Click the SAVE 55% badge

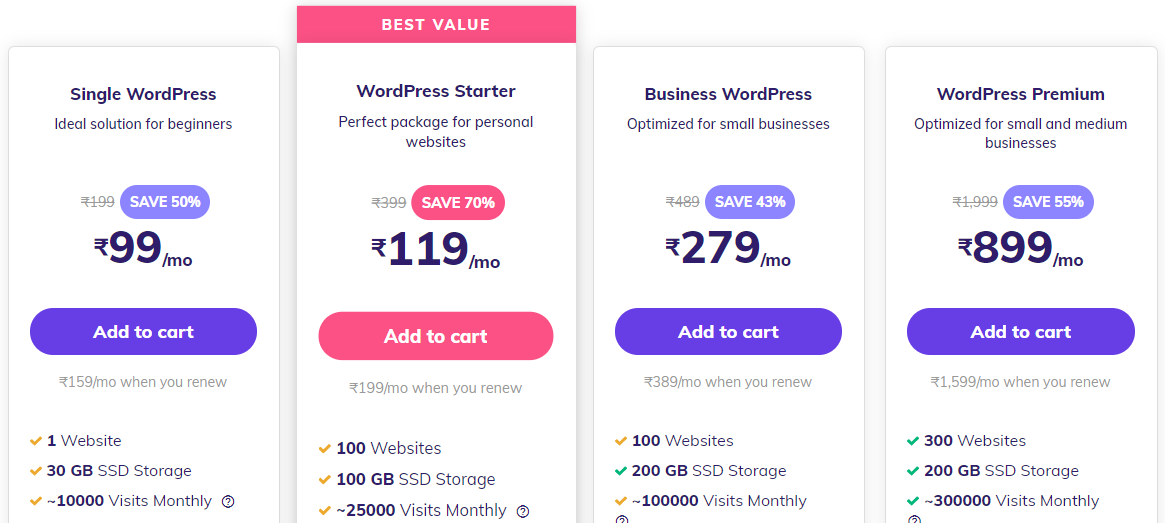click(1048, 202)
